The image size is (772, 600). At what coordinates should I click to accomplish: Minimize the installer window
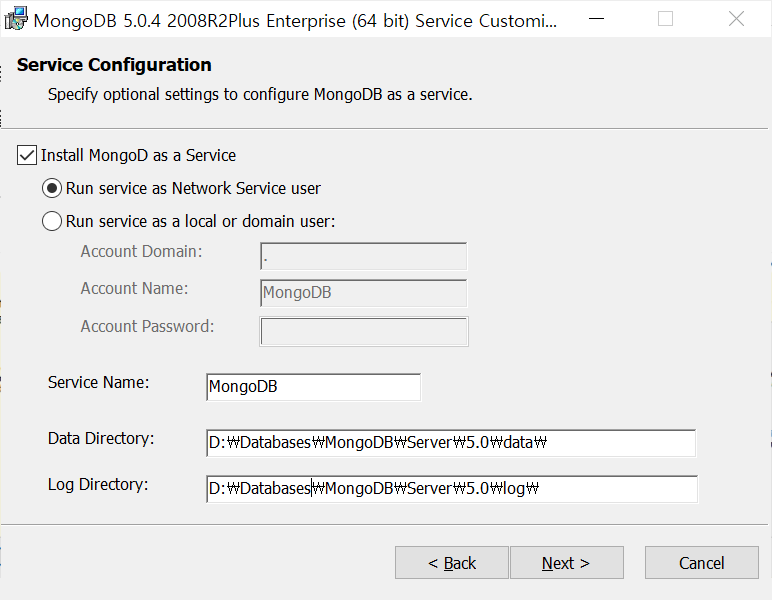[x=596, y=19]
